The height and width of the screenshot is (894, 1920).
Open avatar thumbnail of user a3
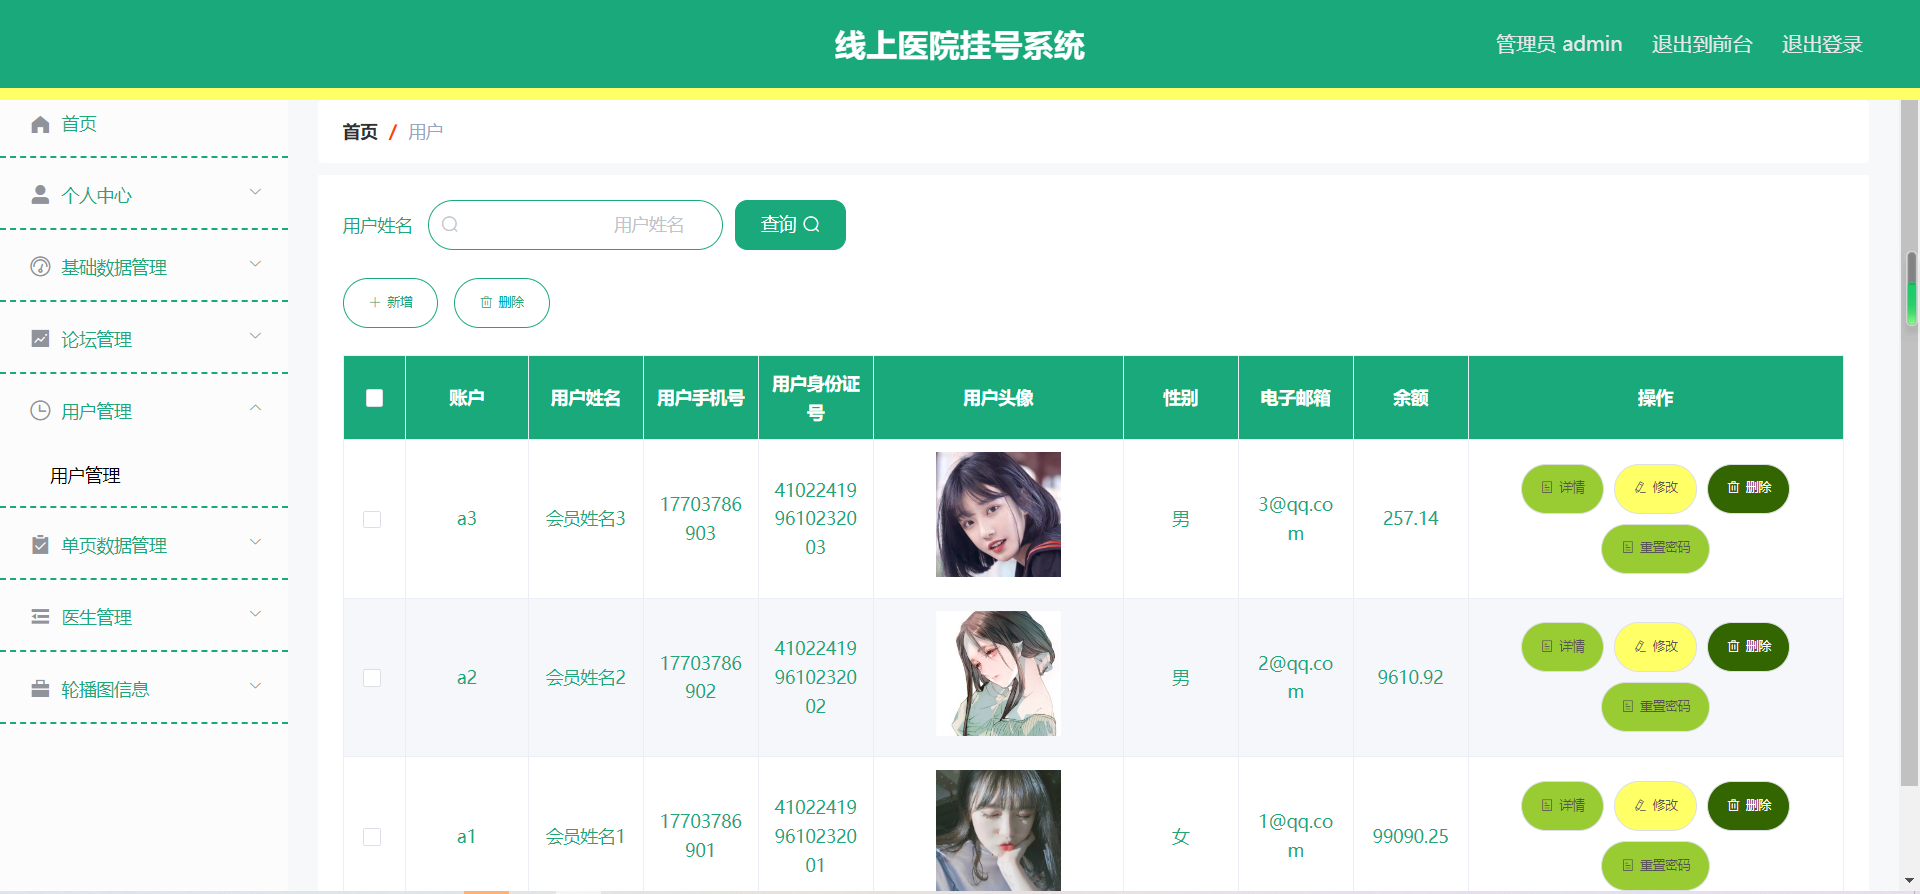998,515
